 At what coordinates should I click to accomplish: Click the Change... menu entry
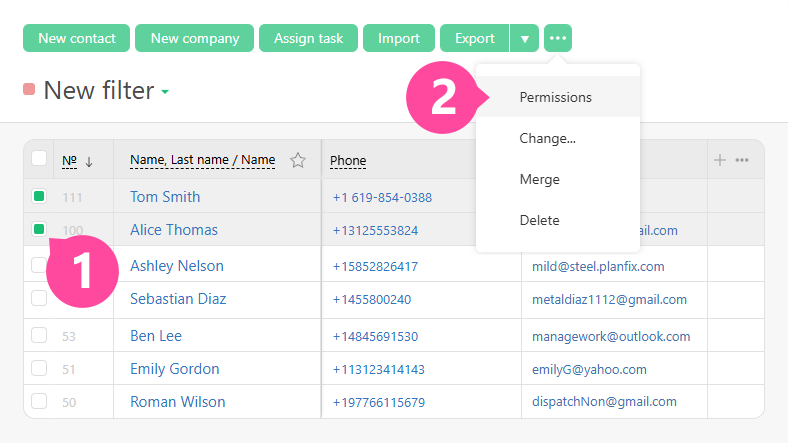(547, 138)
